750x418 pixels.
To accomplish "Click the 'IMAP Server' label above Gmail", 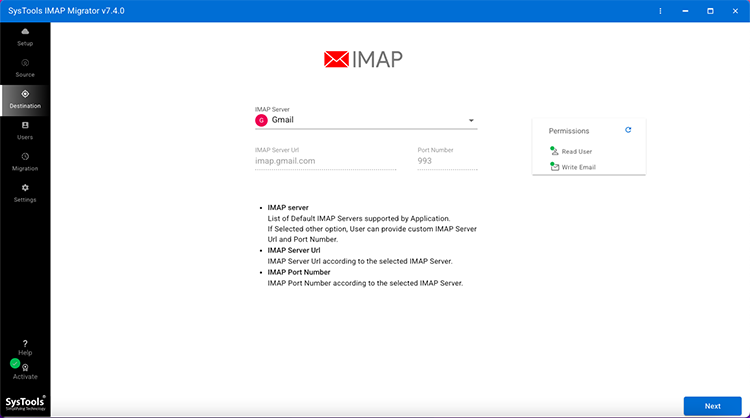I will coord(272,110).
